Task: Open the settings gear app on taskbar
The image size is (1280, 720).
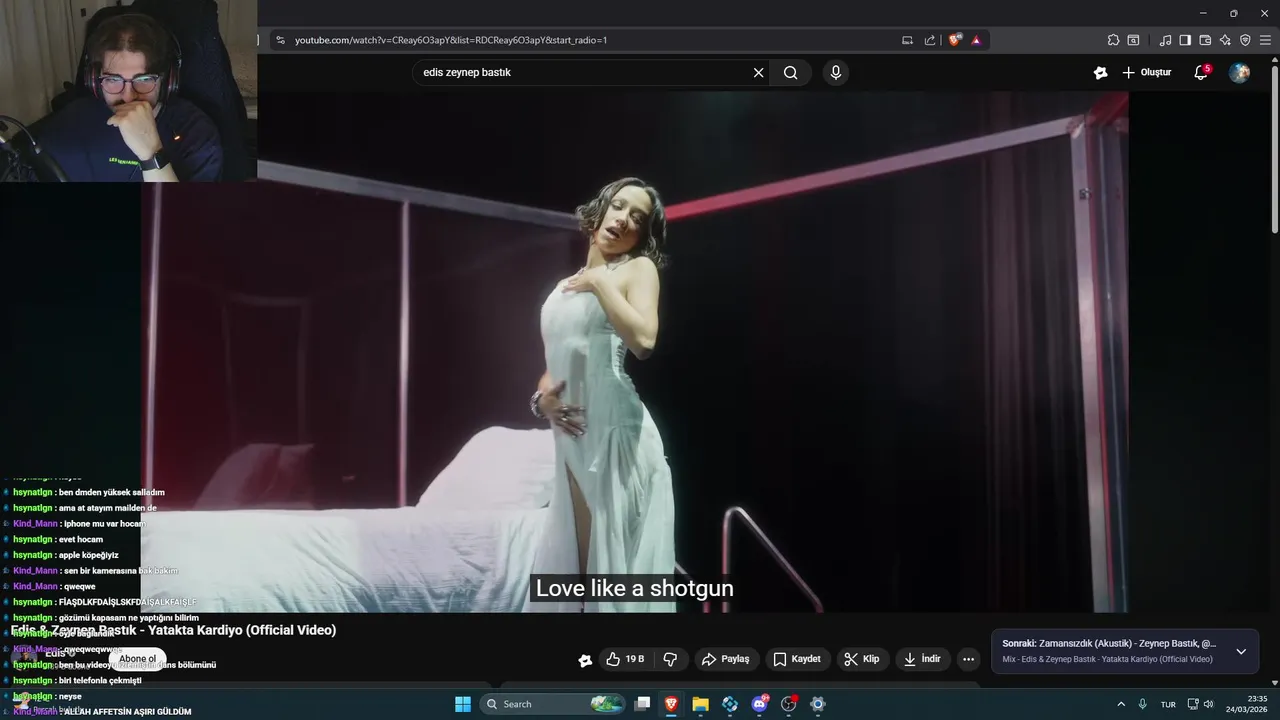Action: (817, 704)
